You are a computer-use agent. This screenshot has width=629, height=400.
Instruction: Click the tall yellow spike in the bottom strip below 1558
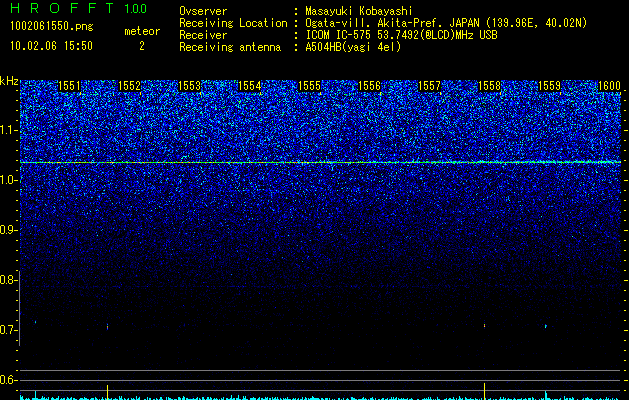point(485,391)
